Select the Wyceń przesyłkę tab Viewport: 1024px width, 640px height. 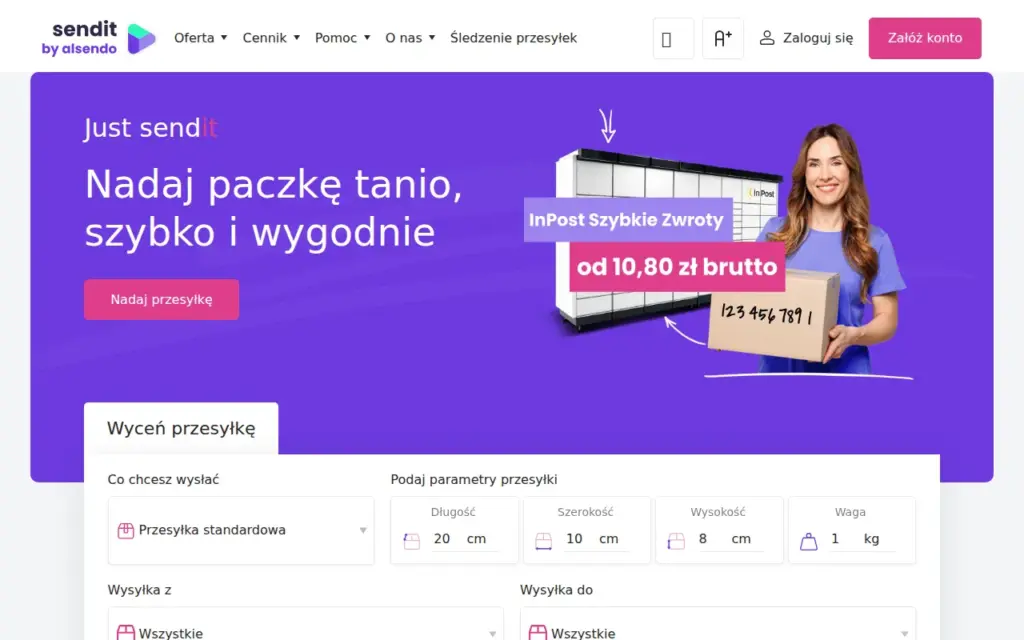[181, 428]
